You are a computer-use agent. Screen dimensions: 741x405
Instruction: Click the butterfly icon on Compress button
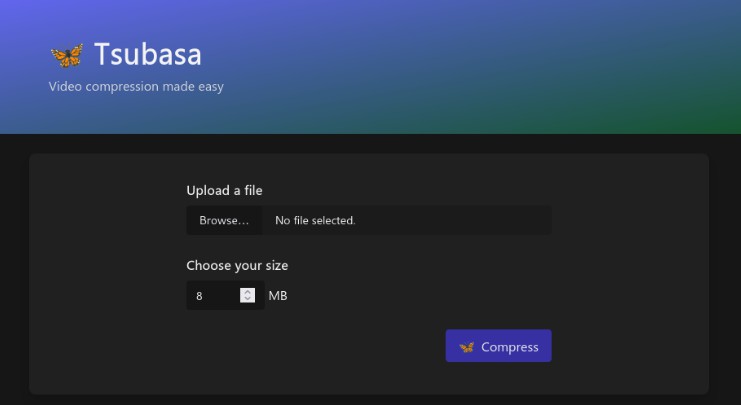(x=466, y=347)
